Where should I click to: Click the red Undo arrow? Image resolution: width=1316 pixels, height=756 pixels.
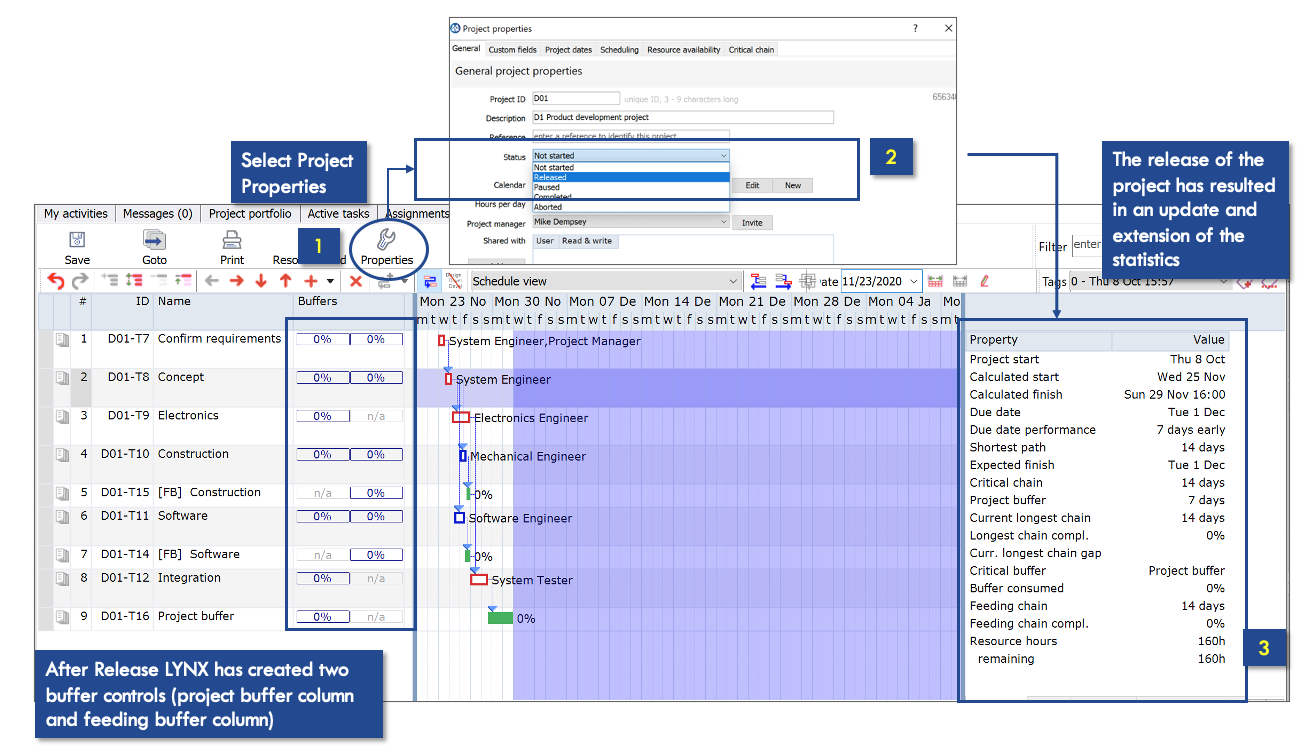56,282
